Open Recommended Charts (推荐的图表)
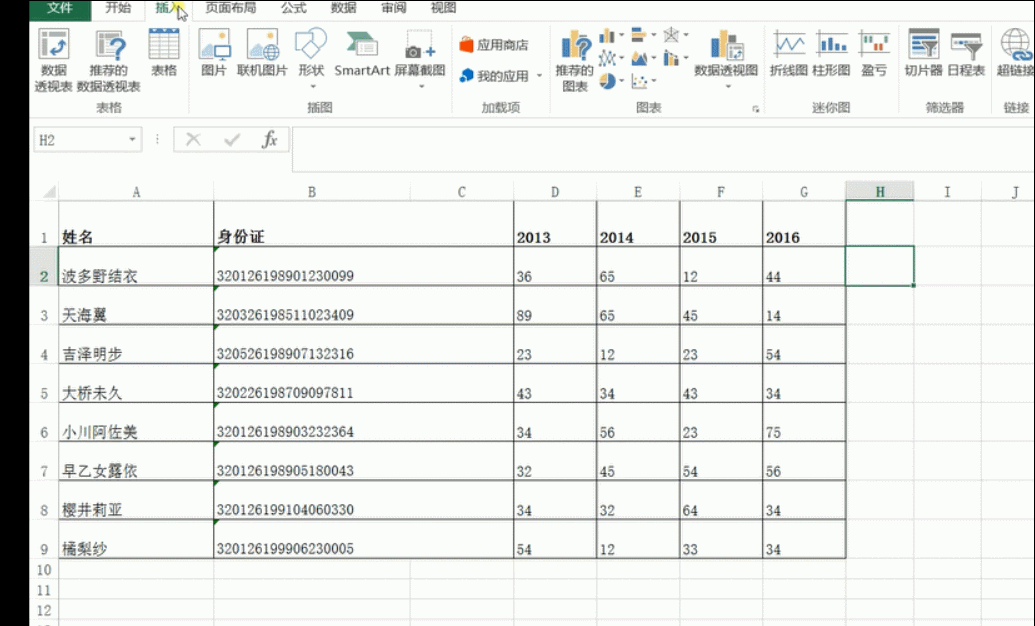 (x=575, y=60)
